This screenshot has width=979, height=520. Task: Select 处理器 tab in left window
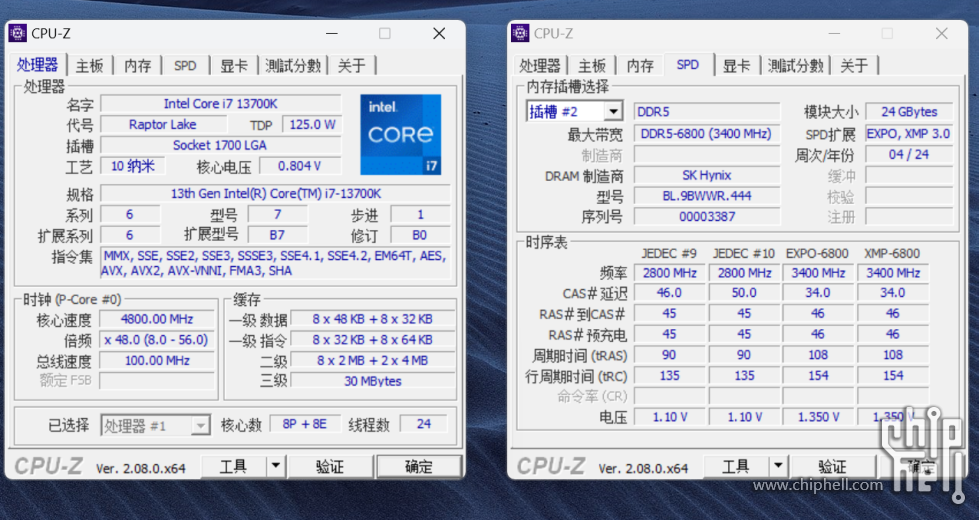pos(37,64)
